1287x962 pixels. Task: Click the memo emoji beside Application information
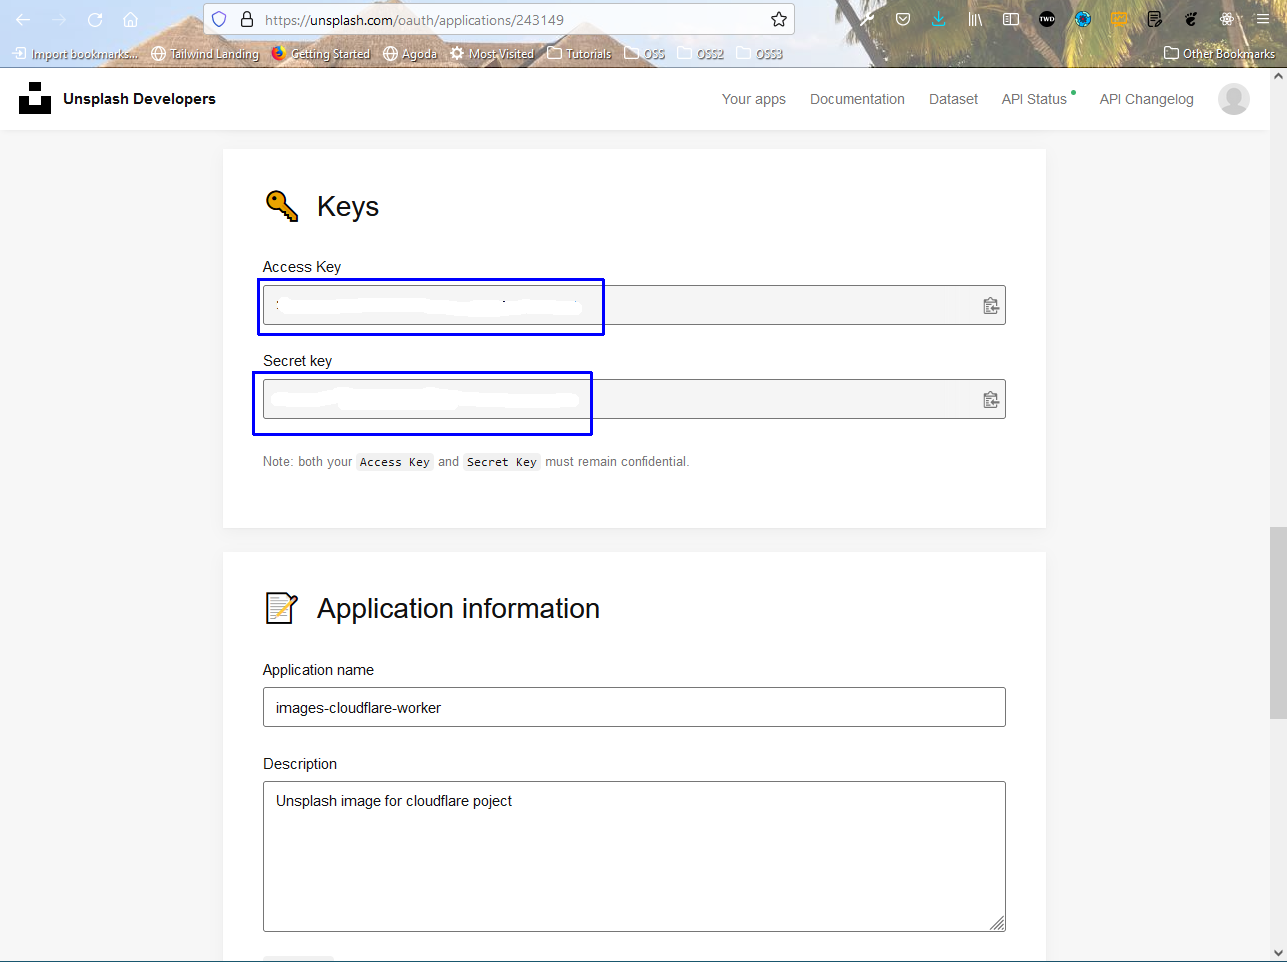[282, 608]
